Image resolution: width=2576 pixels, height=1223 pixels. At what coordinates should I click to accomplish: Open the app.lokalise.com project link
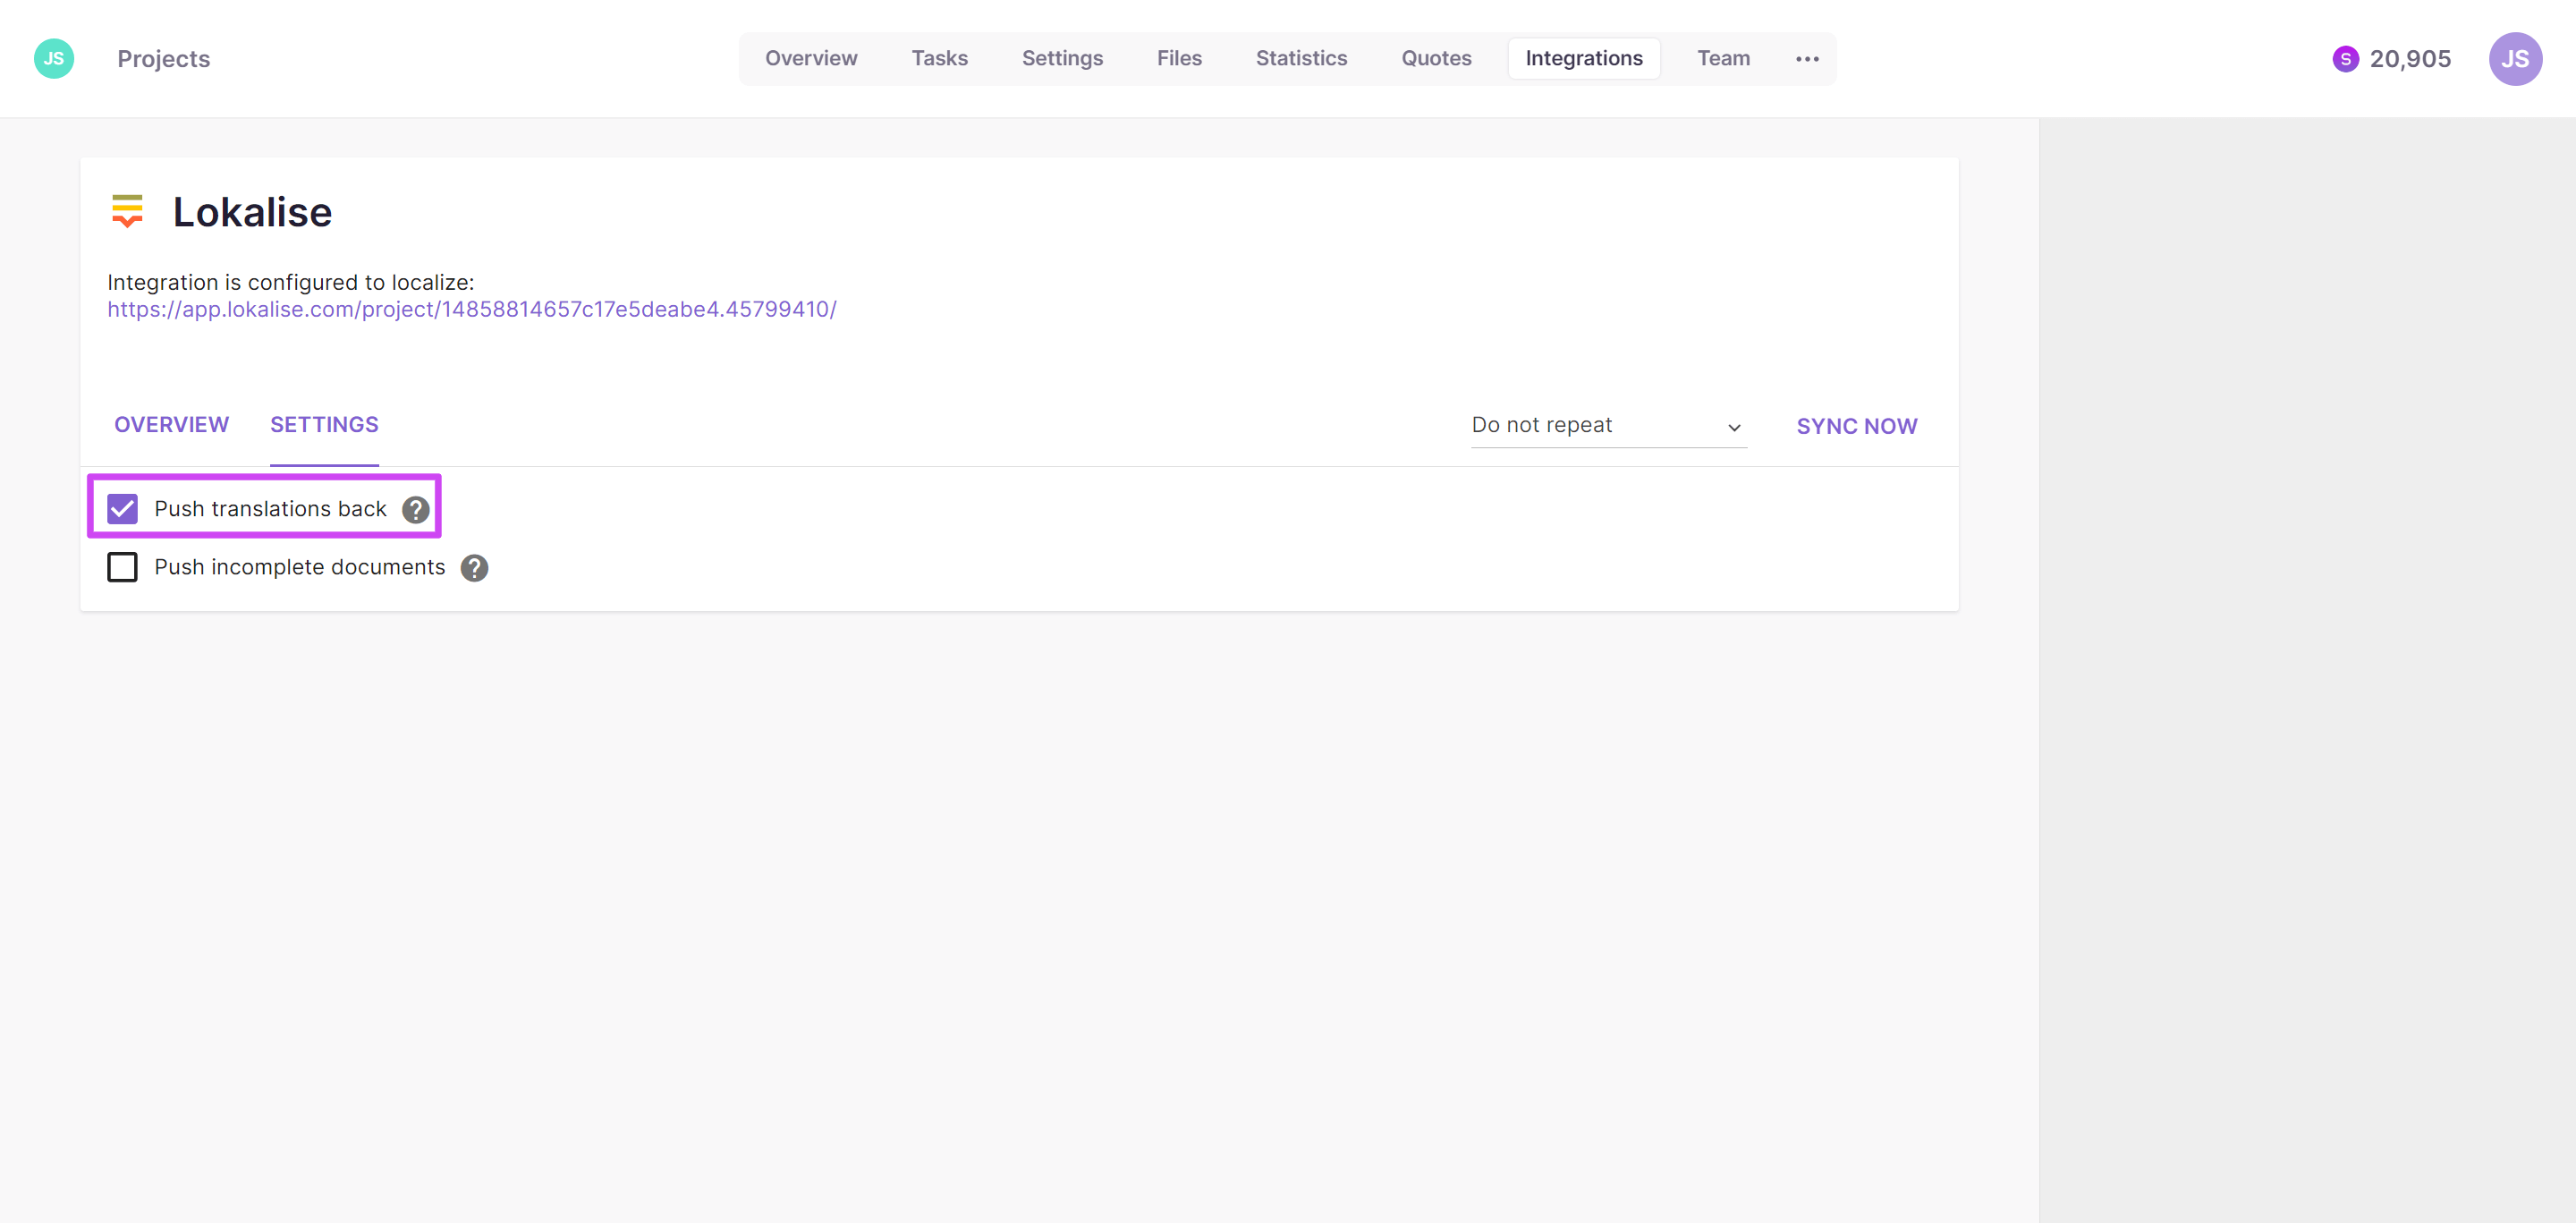[x=472, y=310]
